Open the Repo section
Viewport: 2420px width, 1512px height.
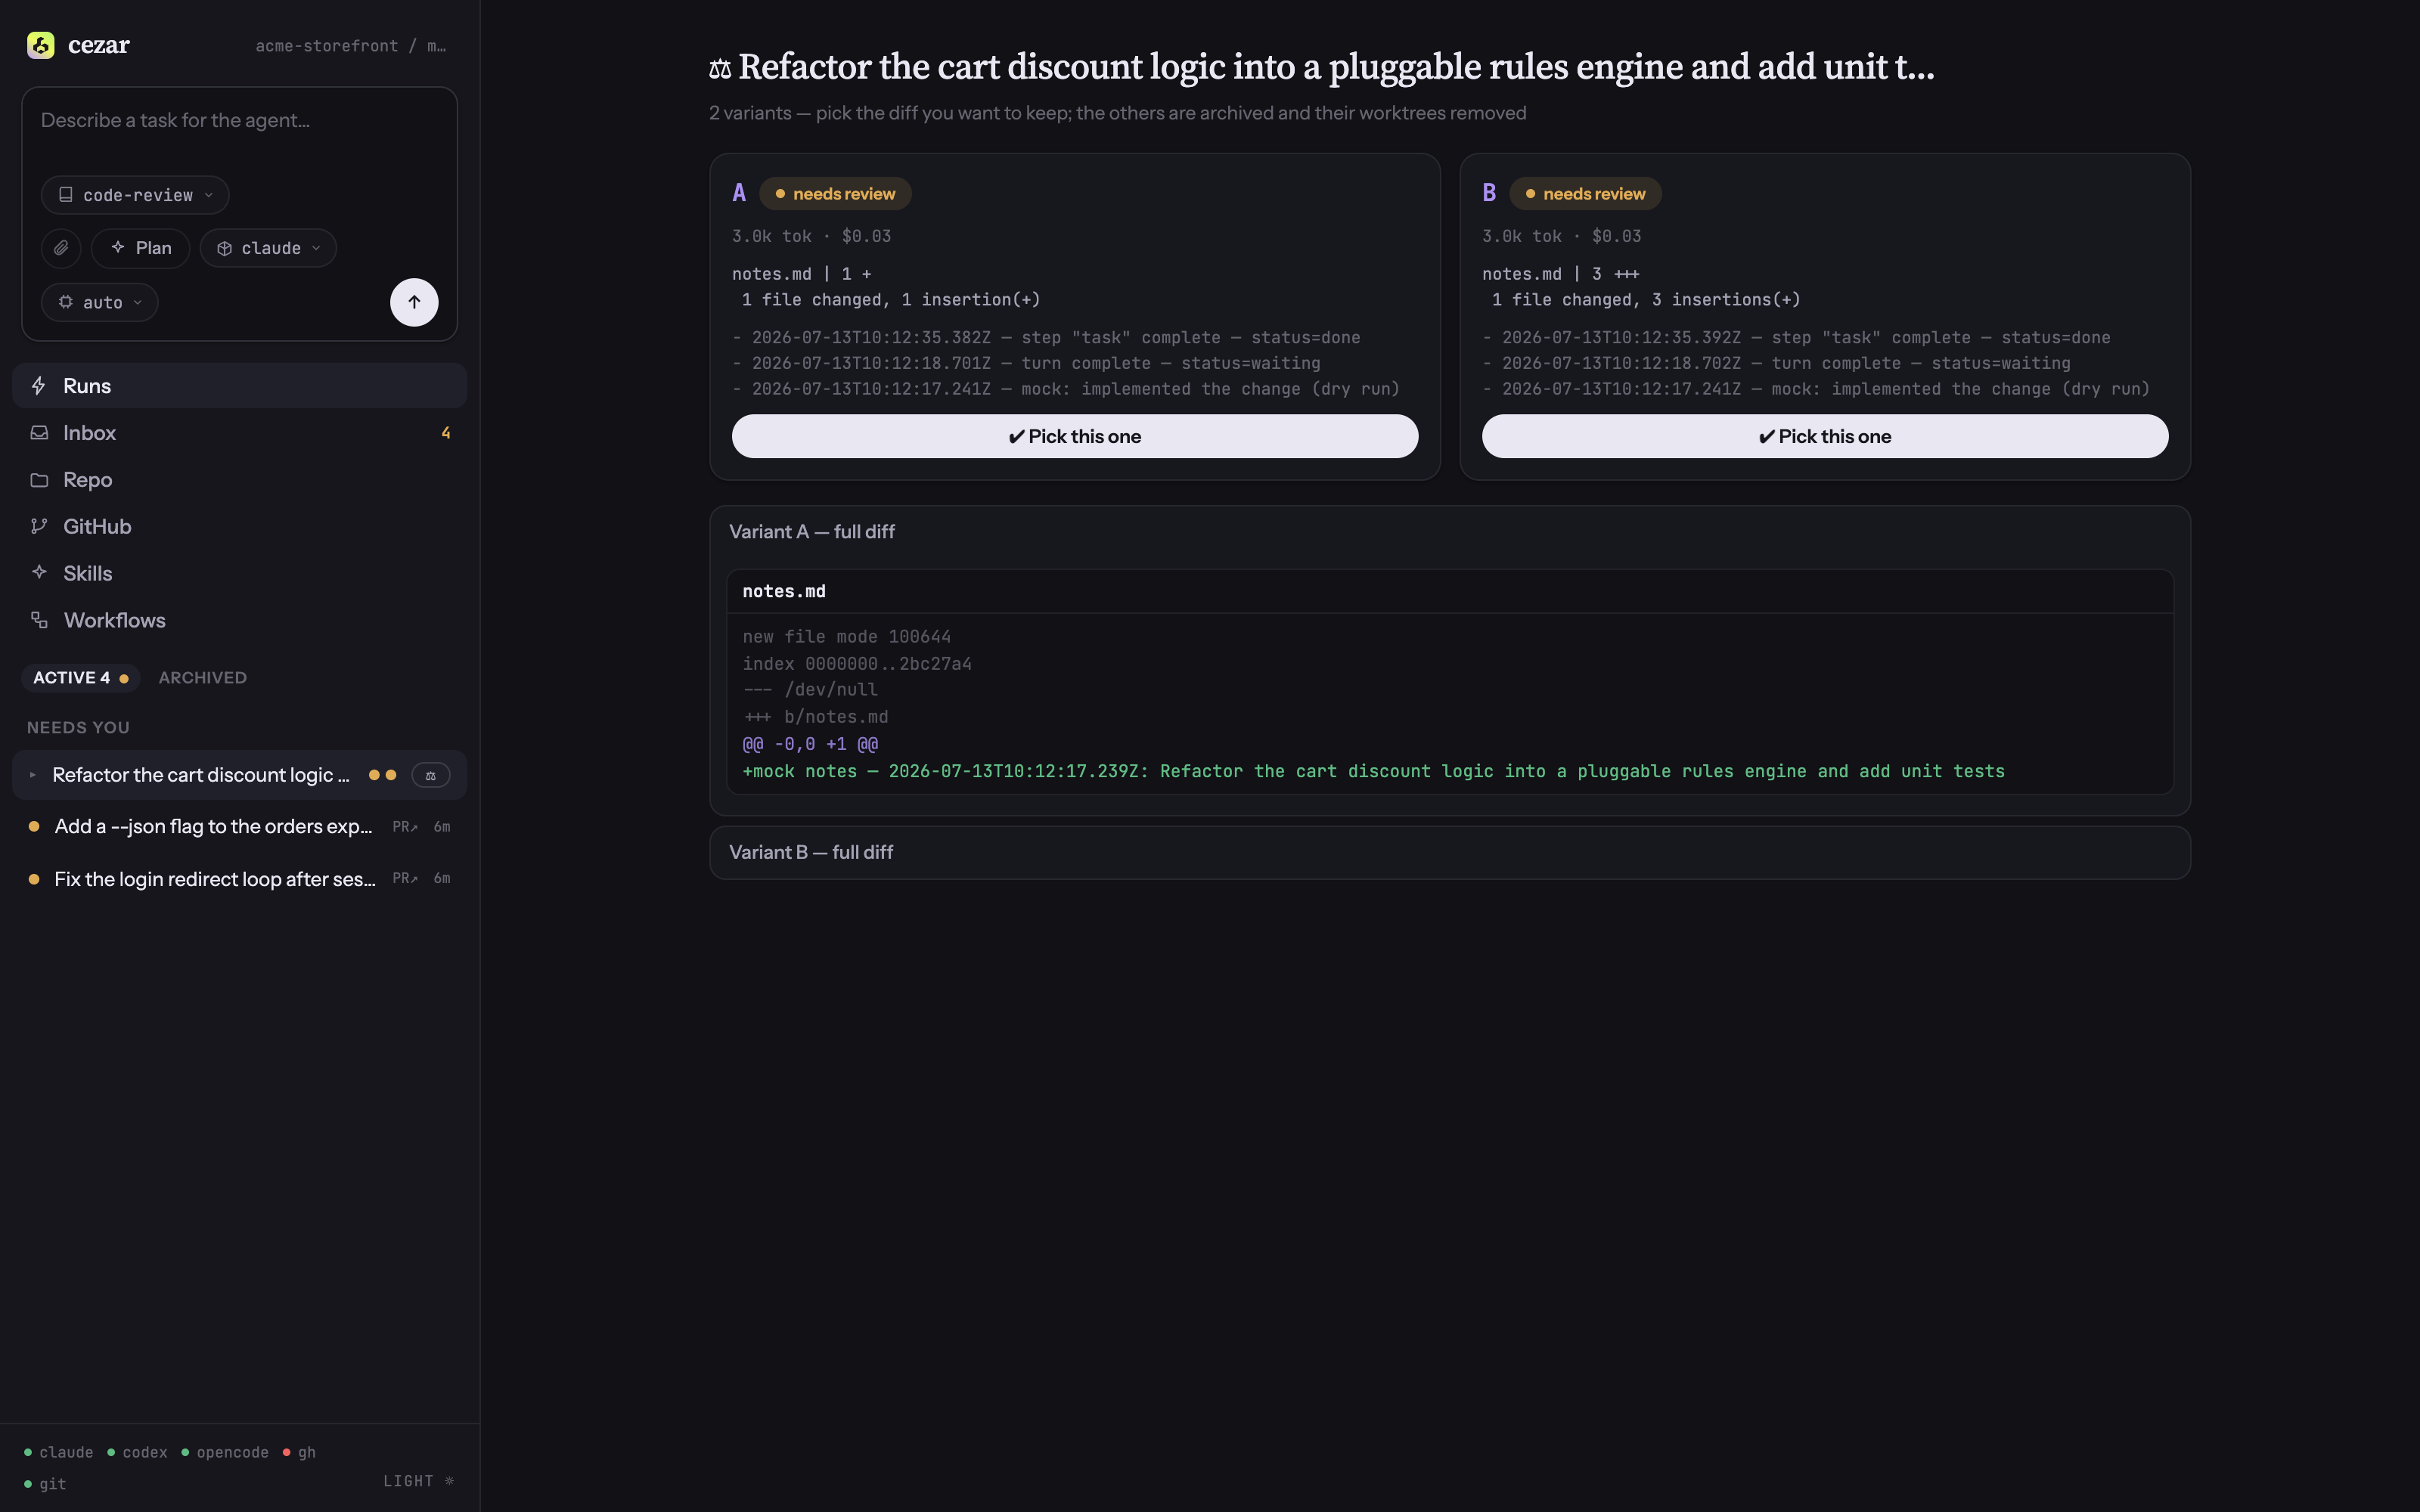click(x=239, y=480)
